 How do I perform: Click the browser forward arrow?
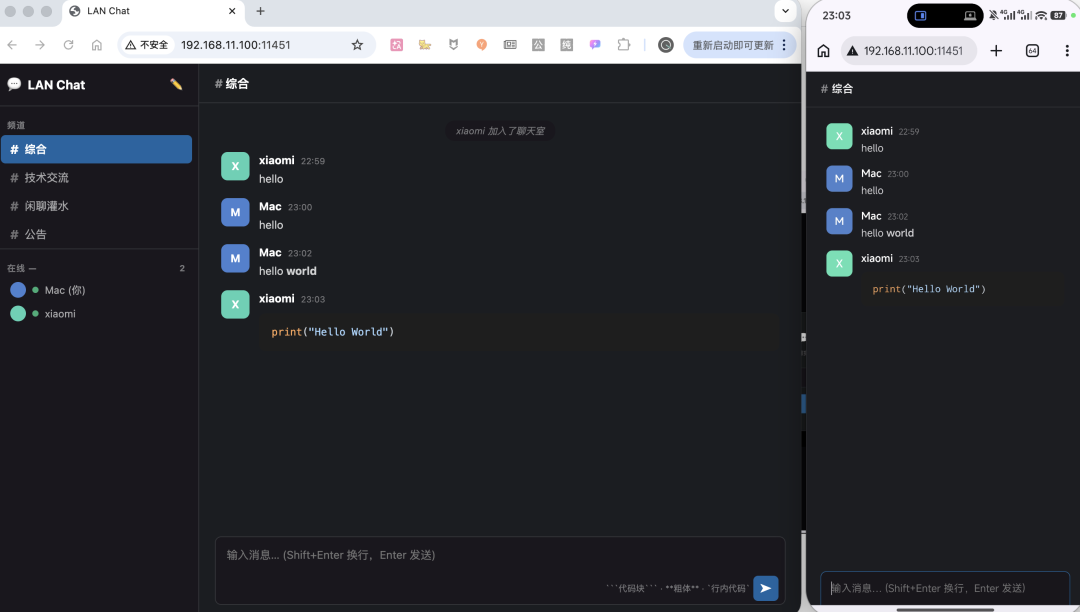click(40, 45)
